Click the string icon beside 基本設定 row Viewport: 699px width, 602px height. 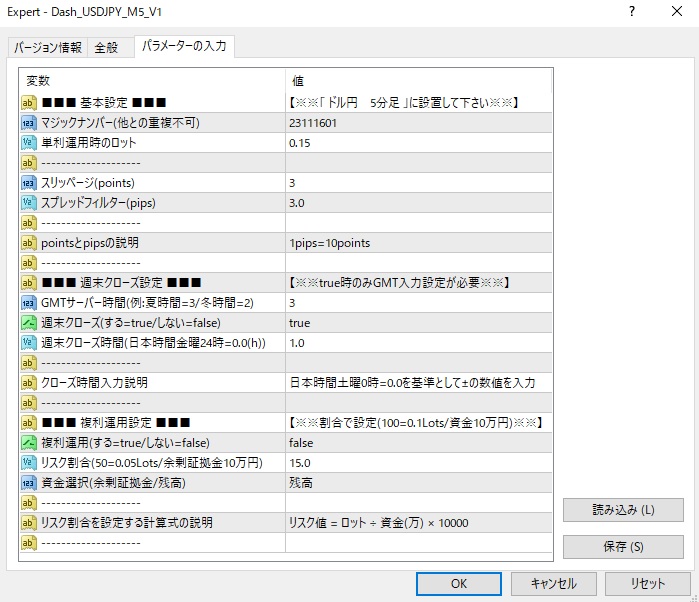[x=29, y=103]
